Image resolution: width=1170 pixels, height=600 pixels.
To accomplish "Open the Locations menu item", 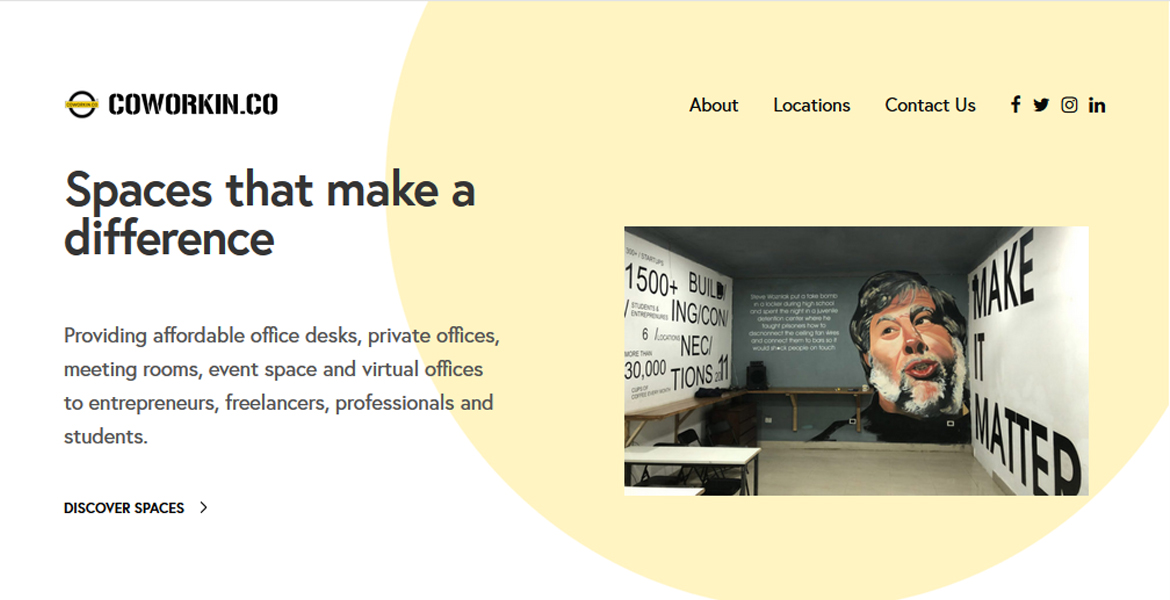I will tap(812, 105).
